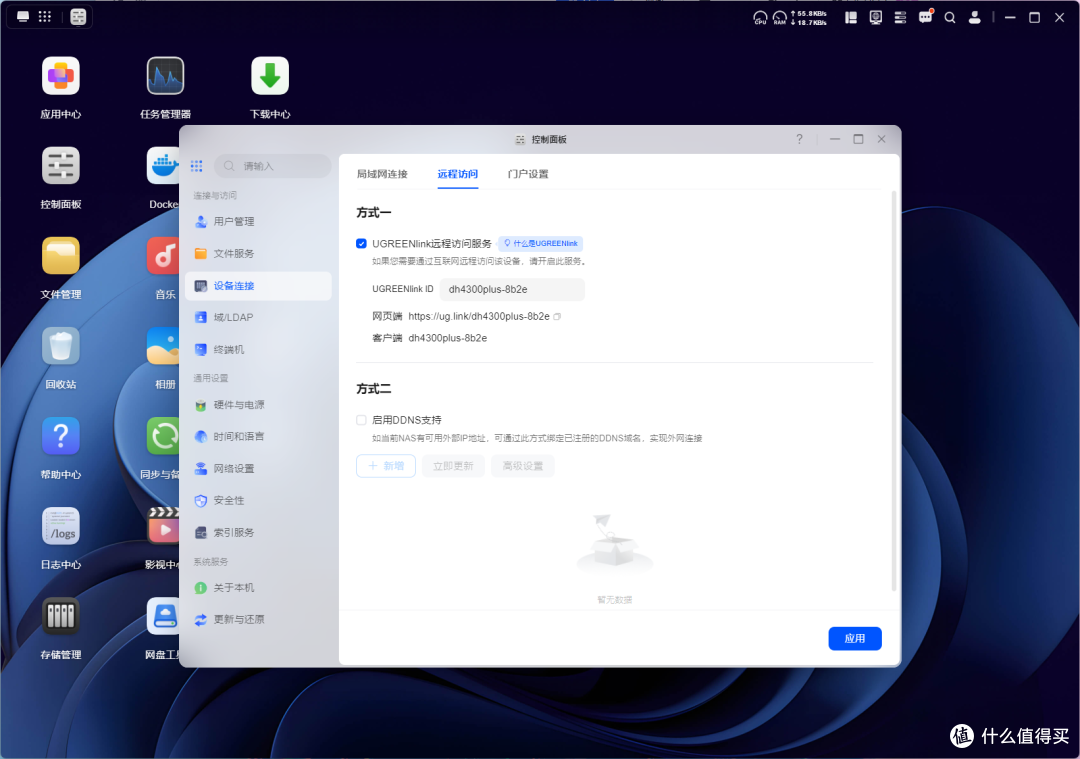Switch to the 门户设置 tab
Screen dimensions: 1080x759
point(528,174)
